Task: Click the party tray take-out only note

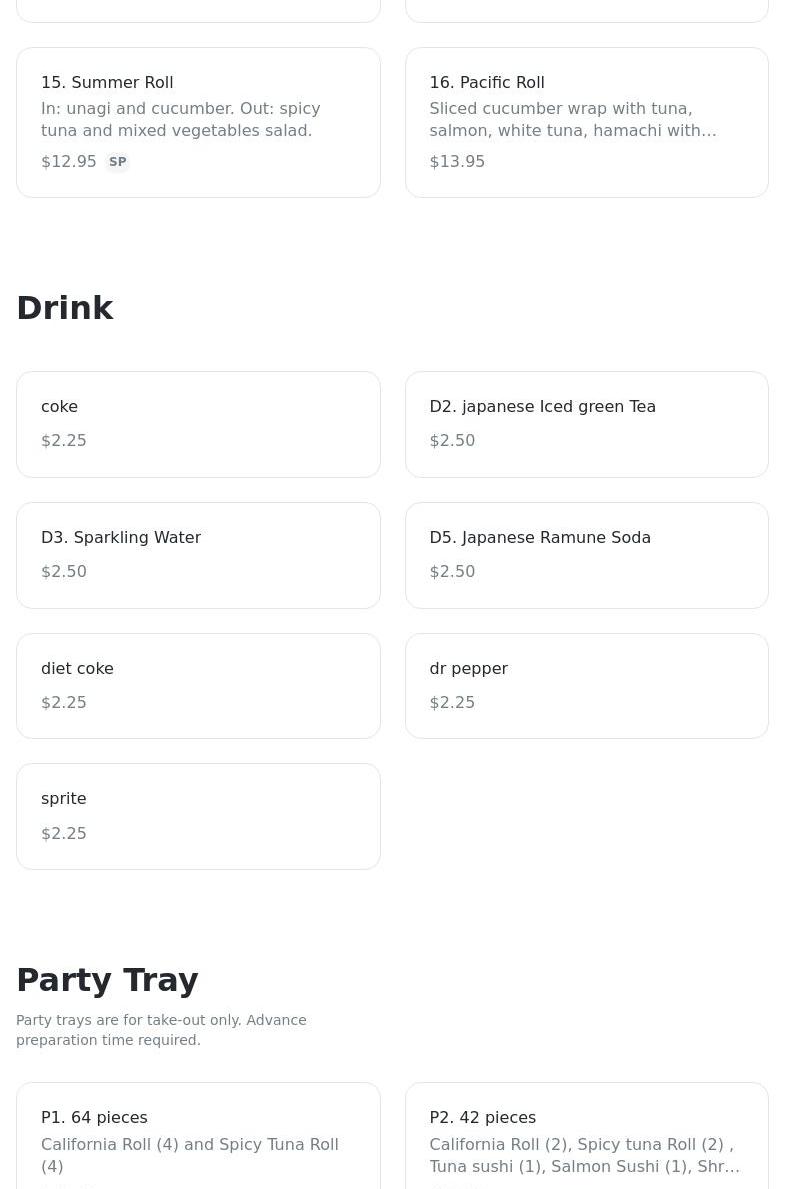Action: pos(161,1030)
